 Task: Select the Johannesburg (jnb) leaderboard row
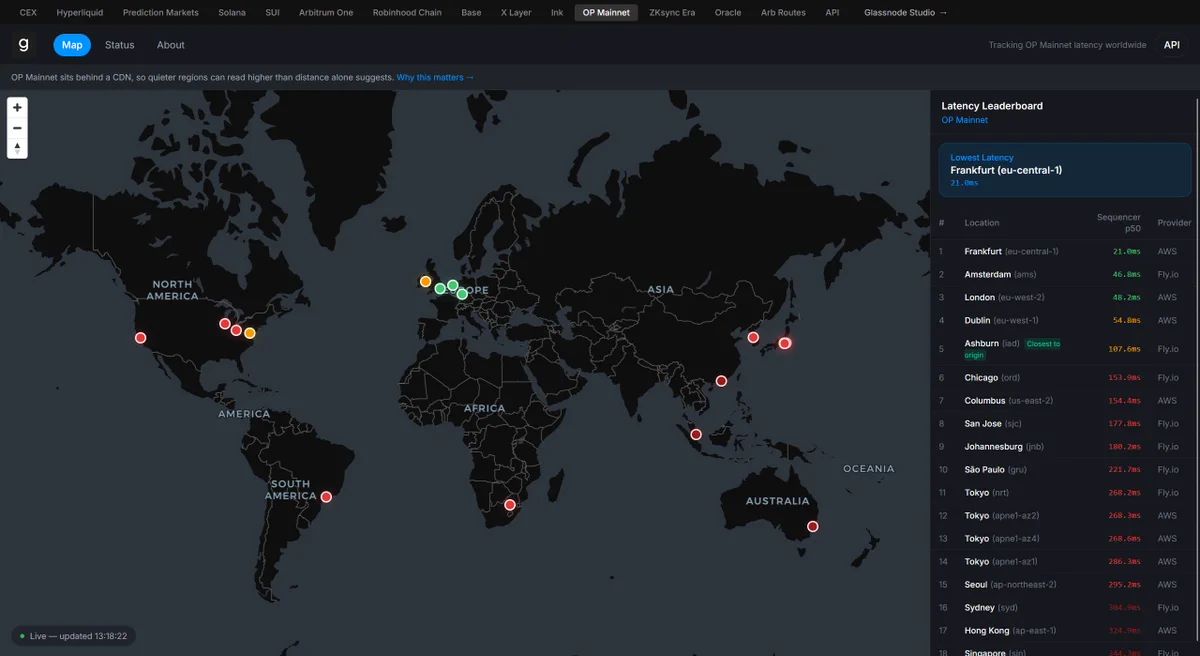tap(1065, 446)
